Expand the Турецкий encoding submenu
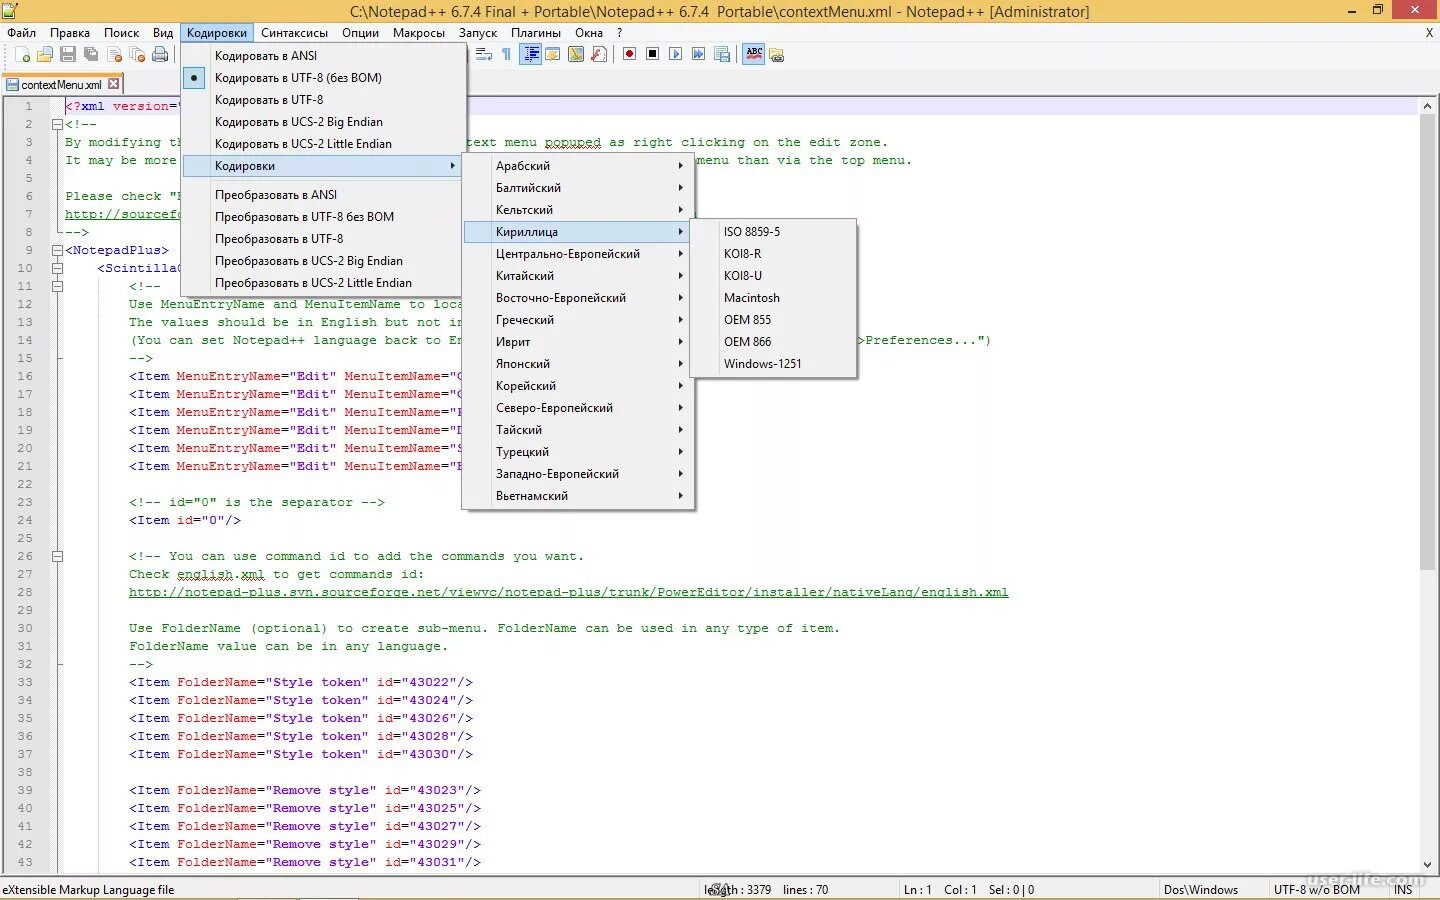The height and width of the screenshot is (900, 1440). [x=578, y=452]
